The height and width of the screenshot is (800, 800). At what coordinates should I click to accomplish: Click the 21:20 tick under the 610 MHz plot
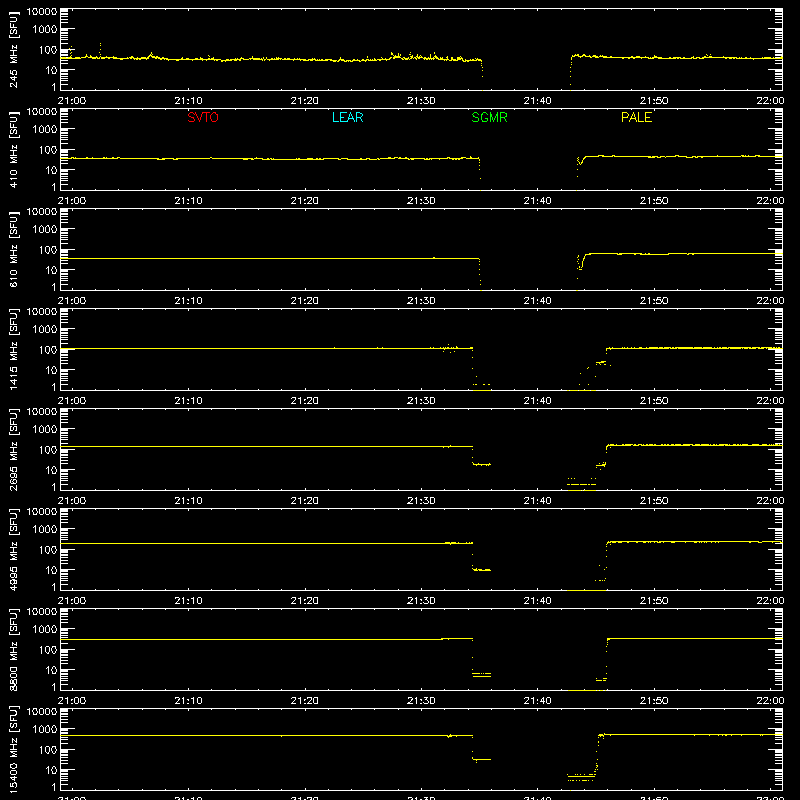[305, 301]
